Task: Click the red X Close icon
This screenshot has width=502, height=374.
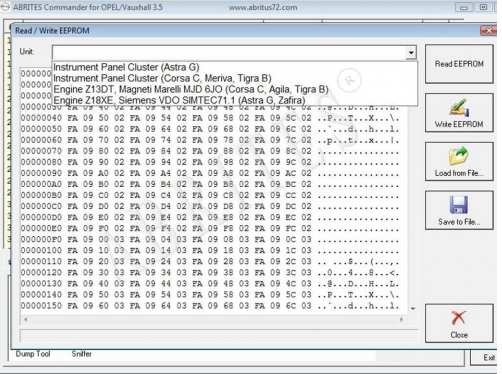Action: tap(459, 317)
